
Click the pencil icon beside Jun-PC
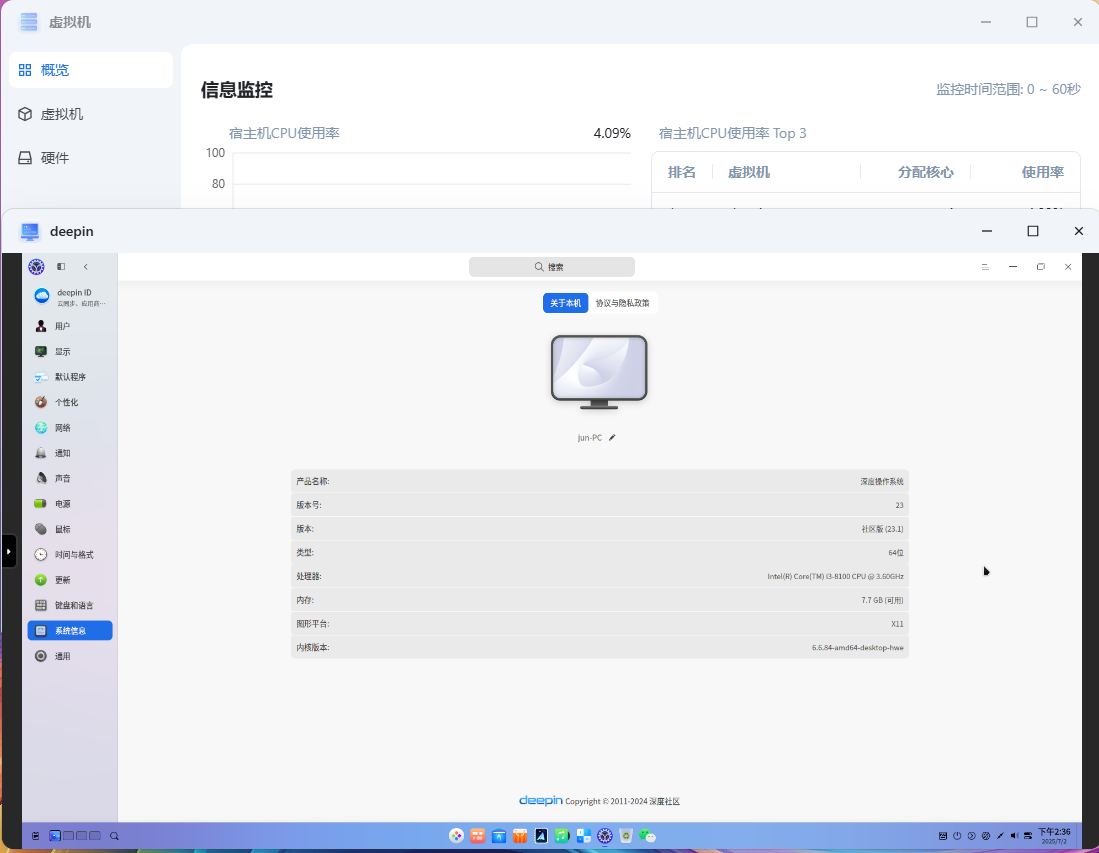612,437
